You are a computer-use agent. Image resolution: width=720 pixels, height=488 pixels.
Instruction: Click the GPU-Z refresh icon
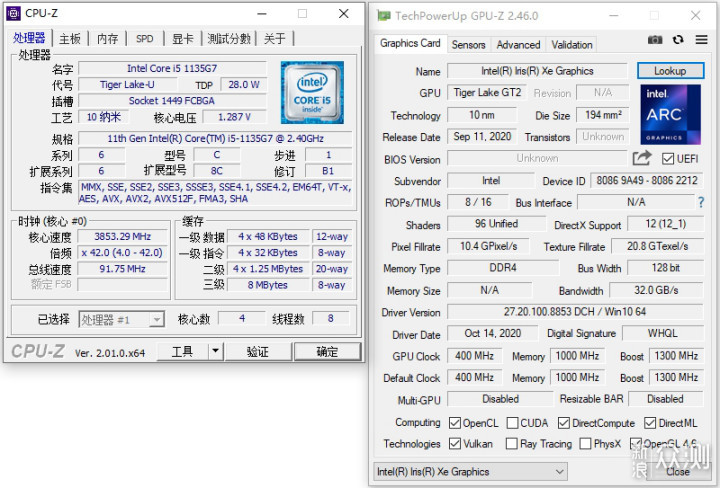678,40
